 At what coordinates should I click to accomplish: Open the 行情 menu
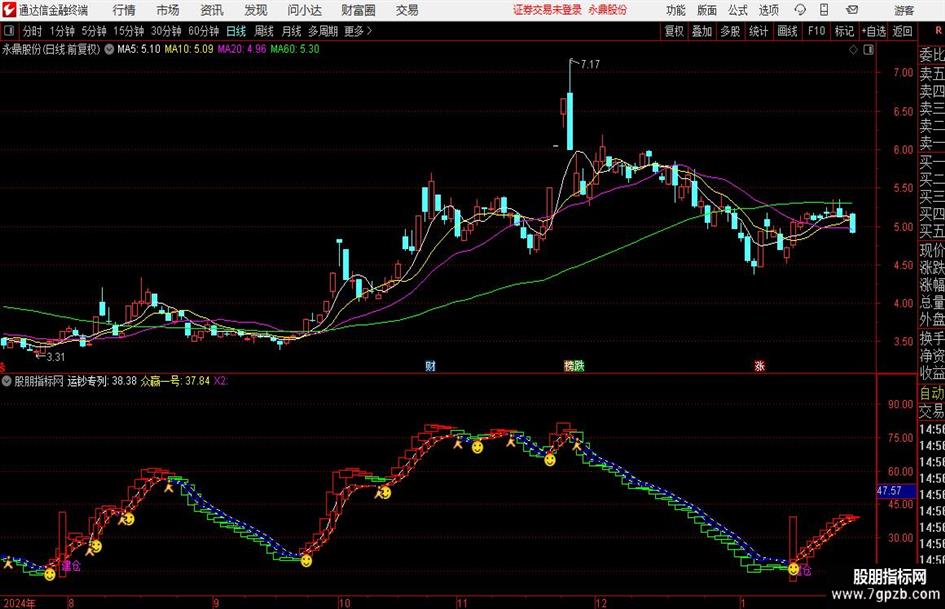(x=124, y=10)
